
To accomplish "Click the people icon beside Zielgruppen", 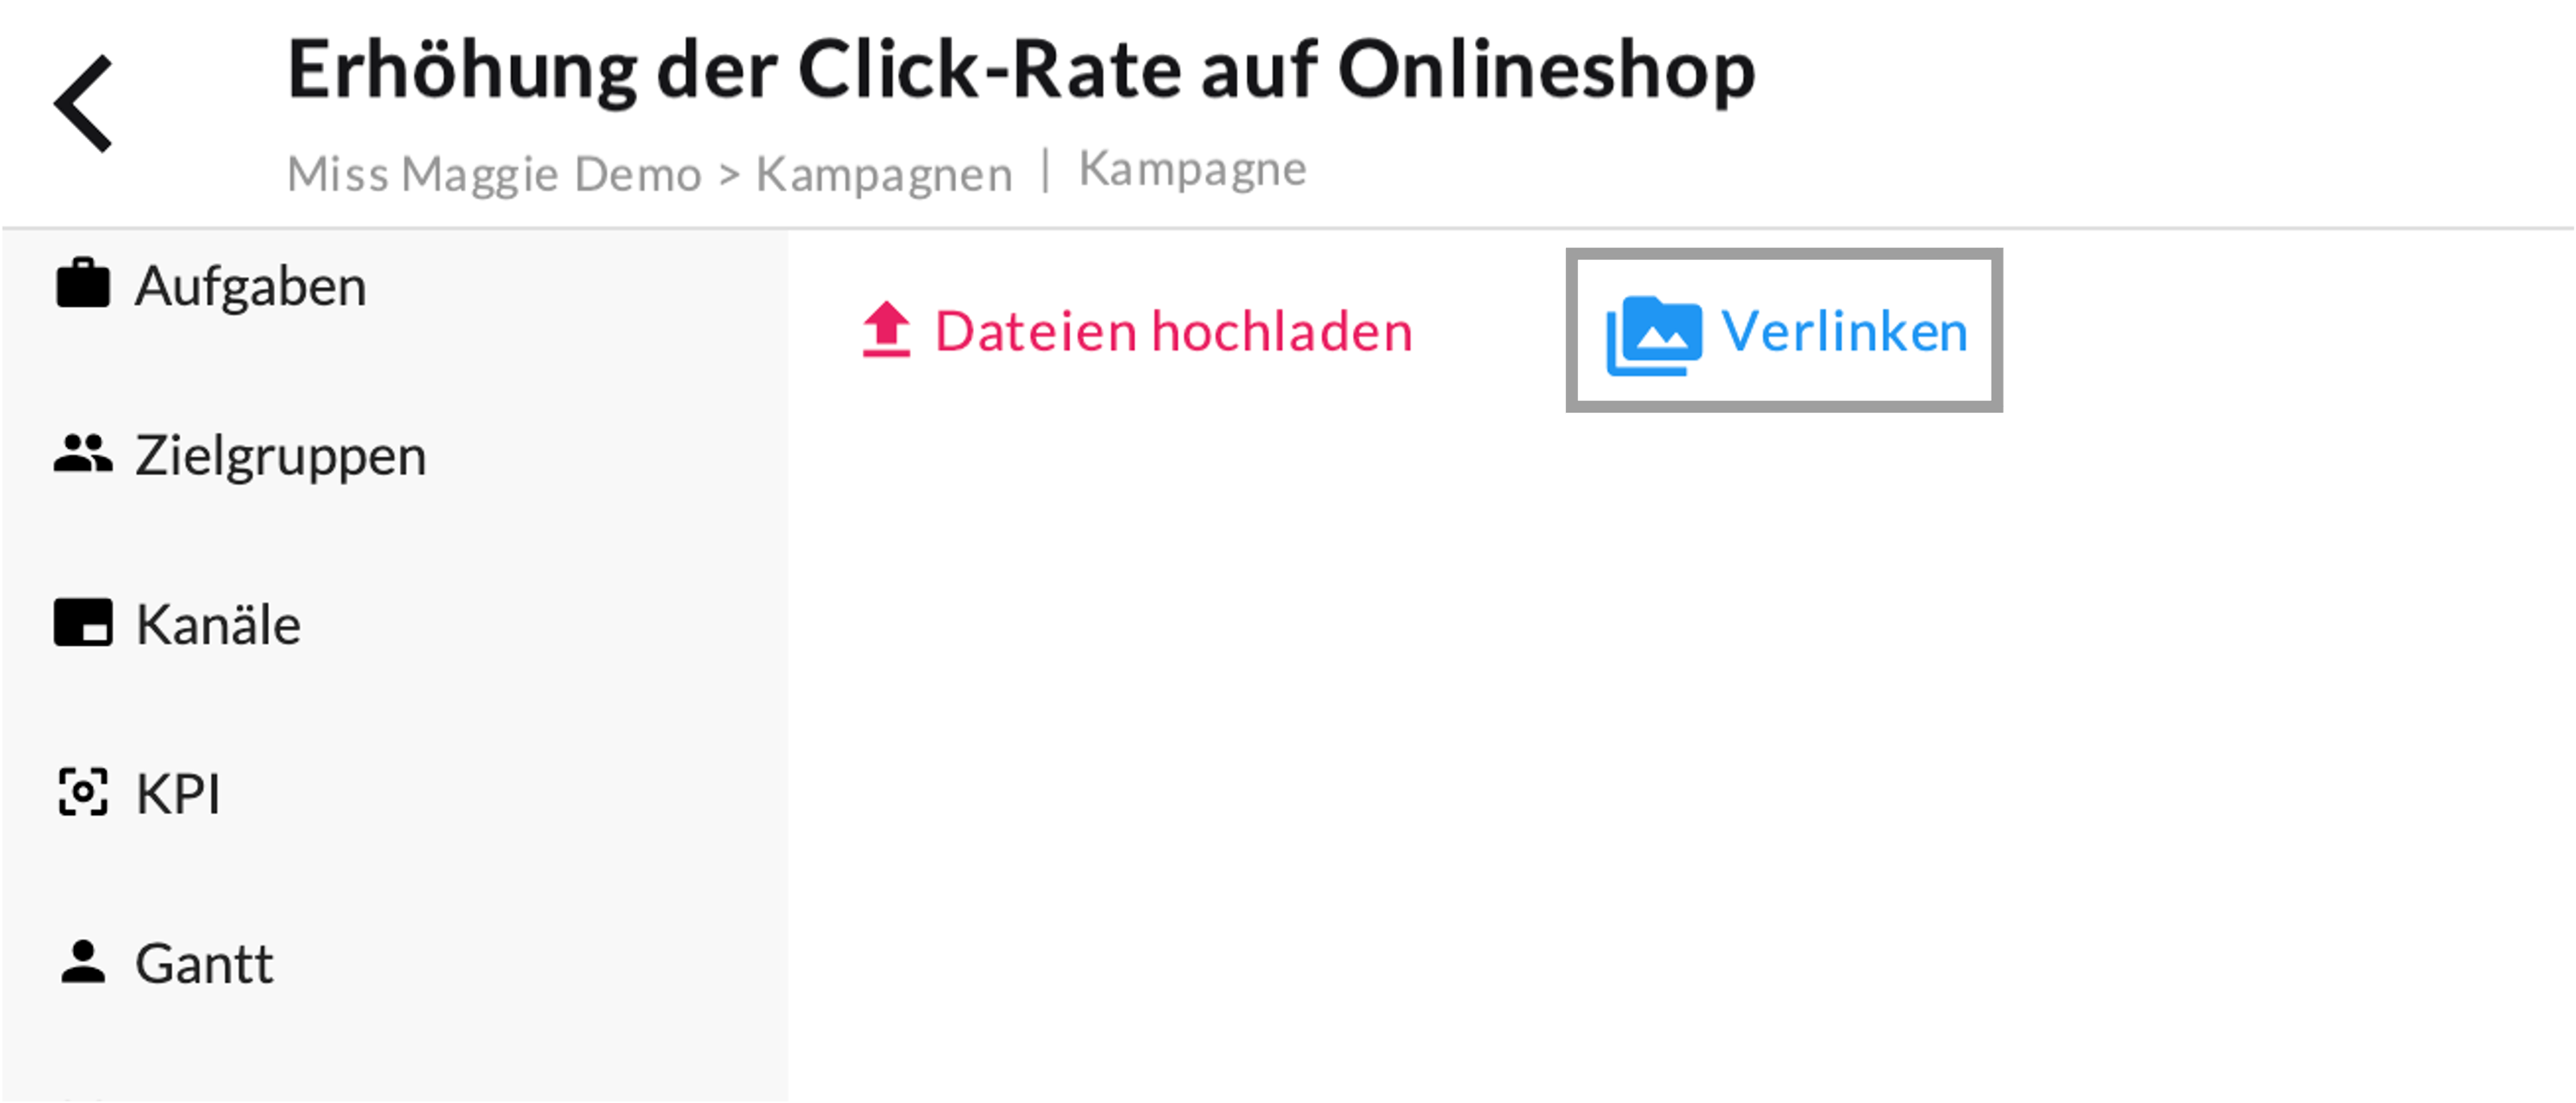I will [x=83, y=454].
